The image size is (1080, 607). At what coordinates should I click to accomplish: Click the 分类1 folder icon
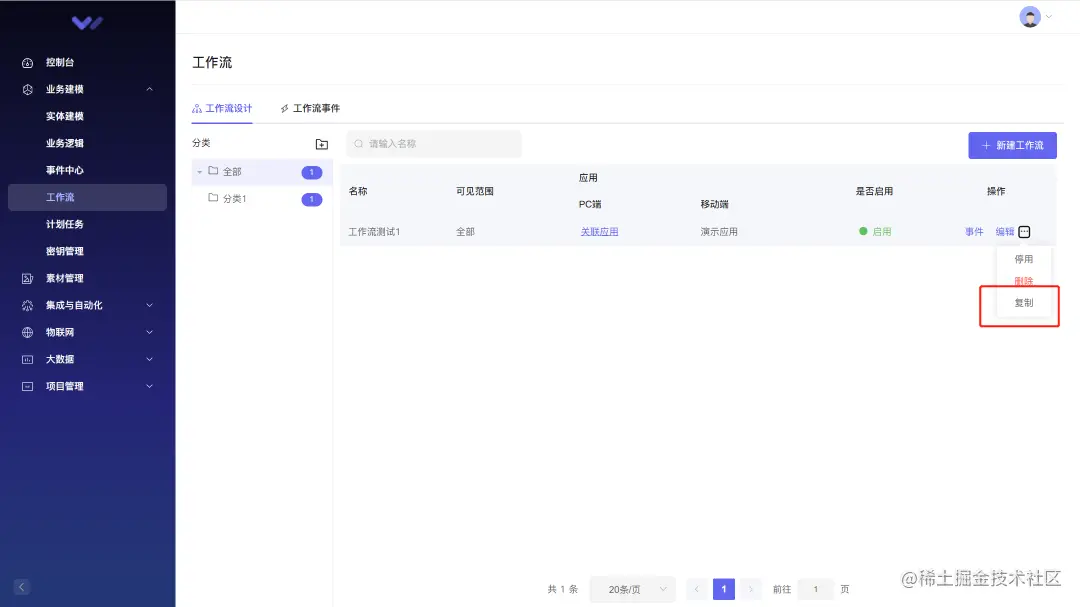(213, 198)
